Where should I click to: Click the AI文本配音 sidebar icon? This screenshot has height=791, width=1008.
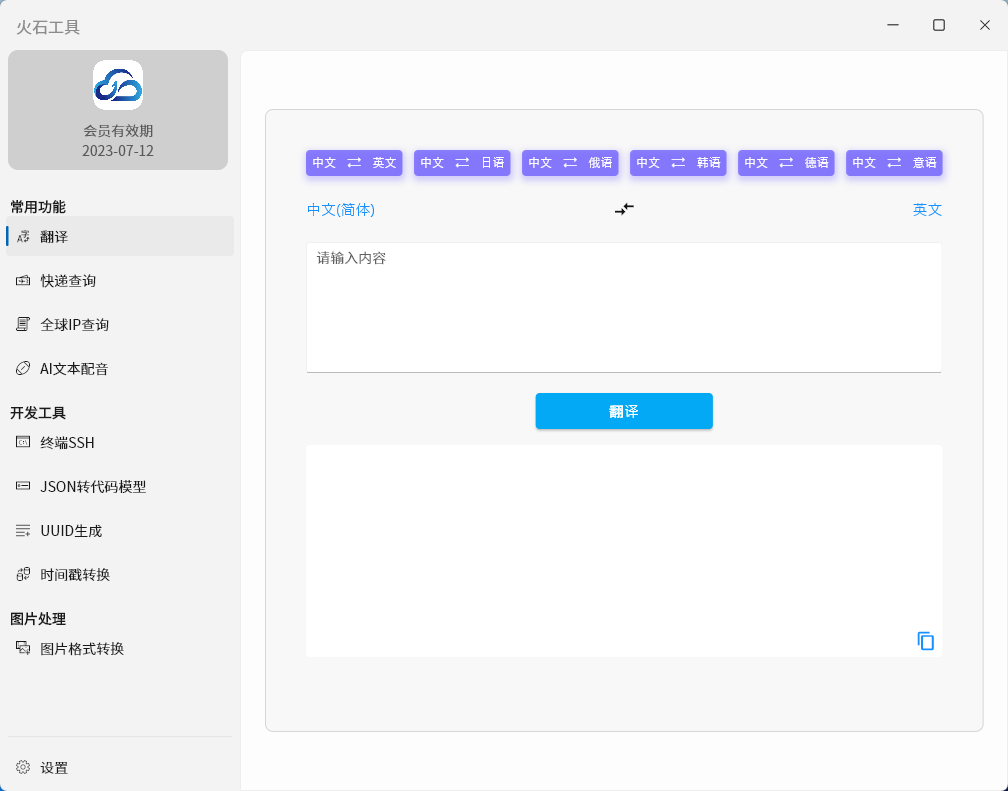pyautogui.click(x=23, y=368)
